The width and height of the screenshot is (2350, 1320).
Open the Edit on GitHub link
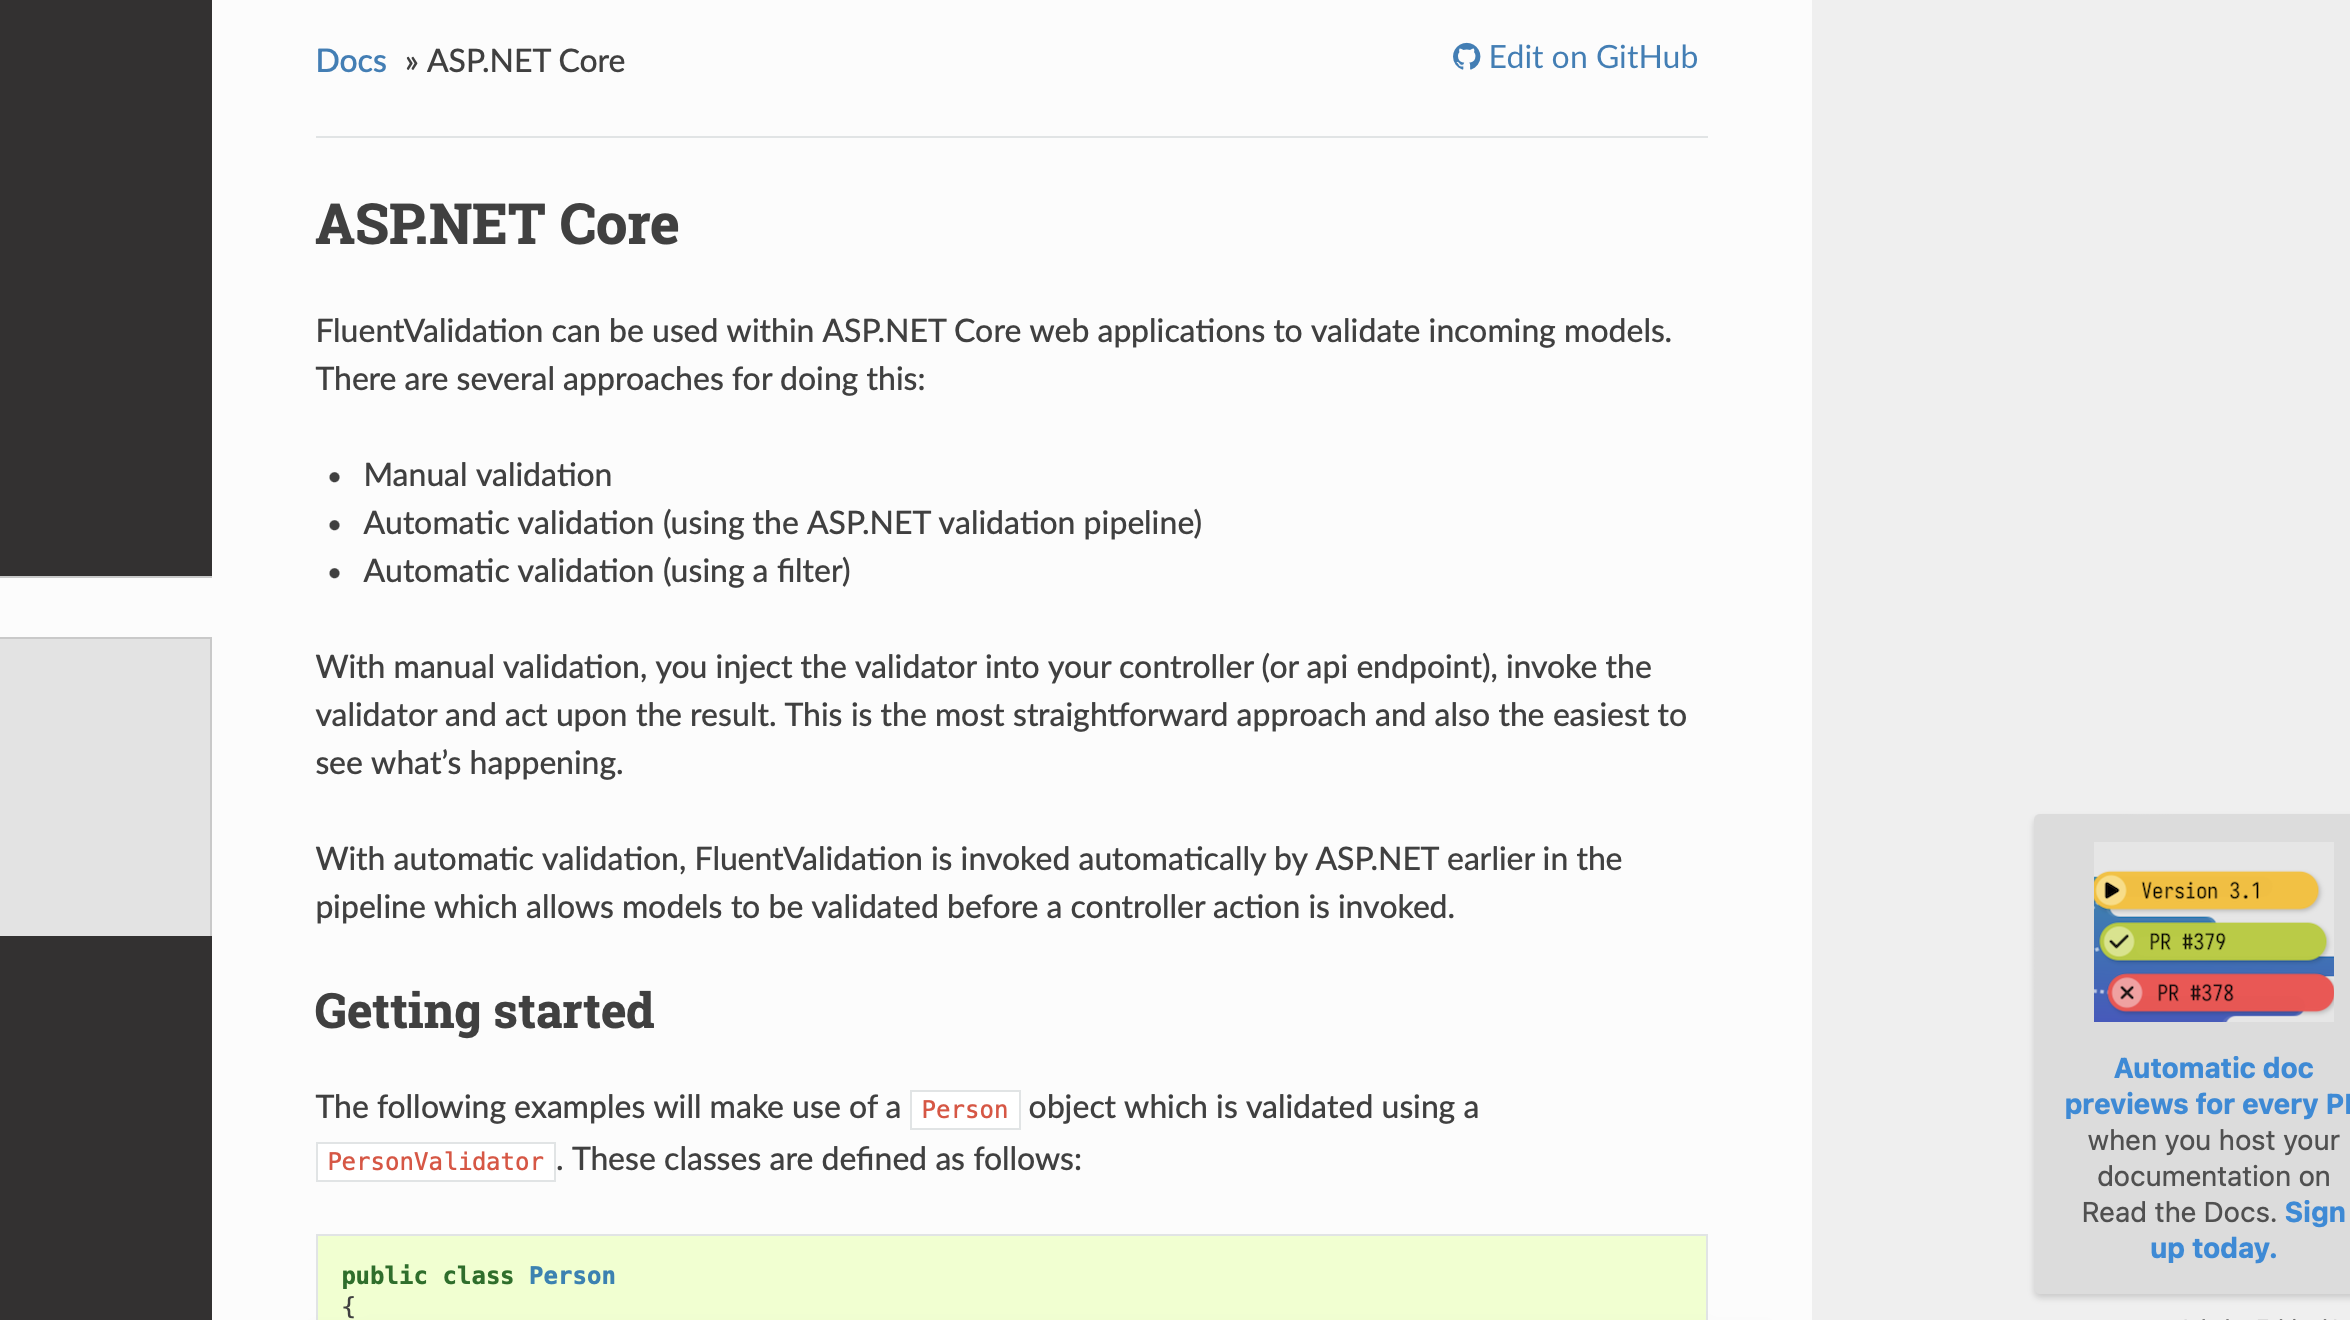pyautogui.click(x=1592, y=57)
